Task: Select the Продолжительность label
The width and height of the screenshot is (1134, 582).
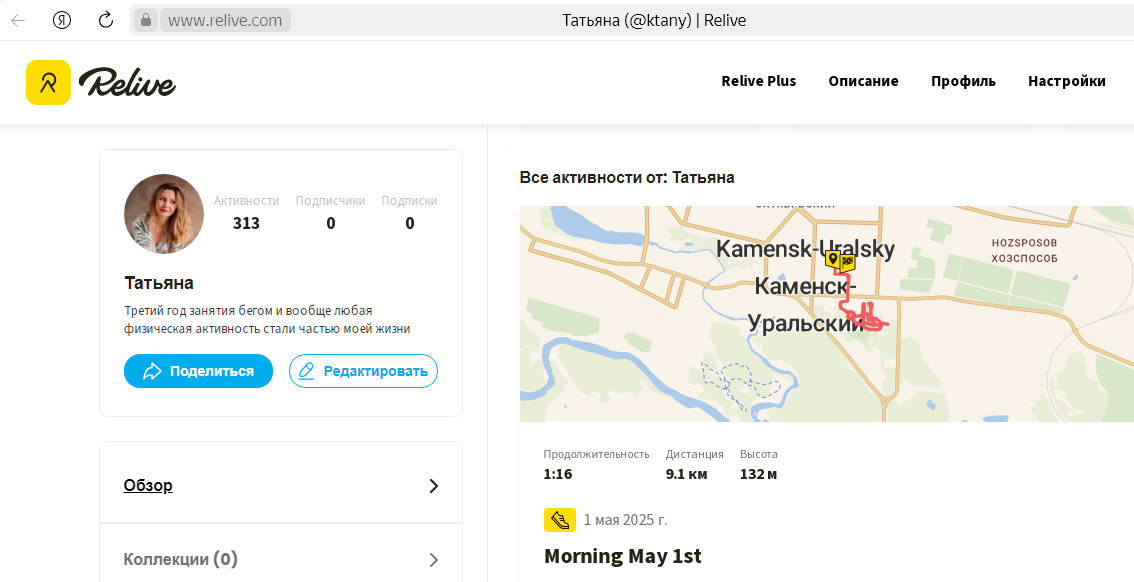Action: click(x=597, y=454)
